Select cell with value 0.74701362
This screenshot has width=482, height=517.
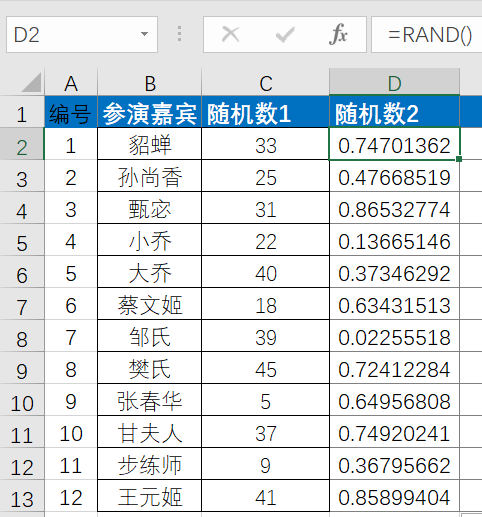(x=394, y=144)
